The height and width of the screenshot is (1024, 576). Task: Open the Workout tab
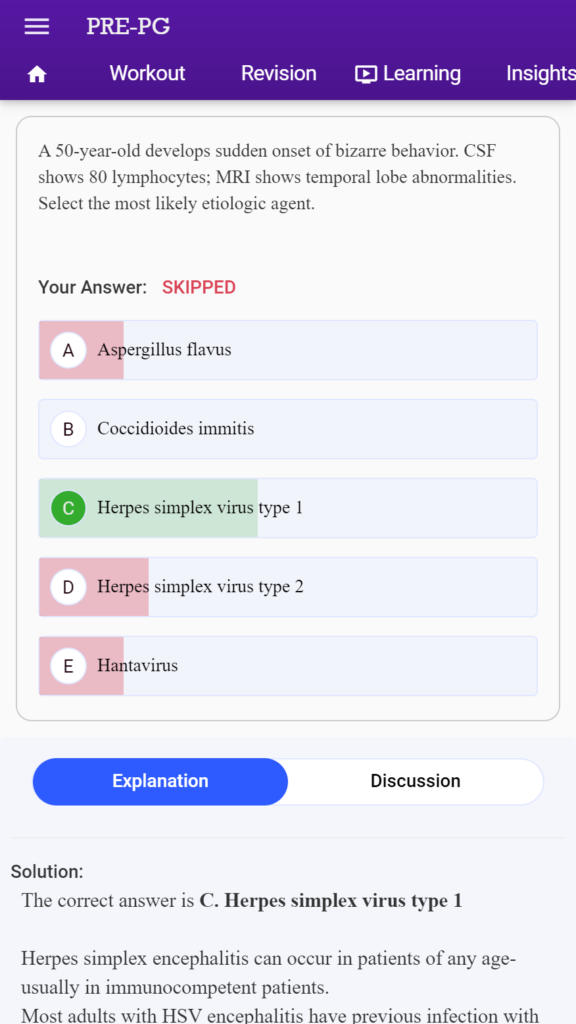(x=147, y=73)
